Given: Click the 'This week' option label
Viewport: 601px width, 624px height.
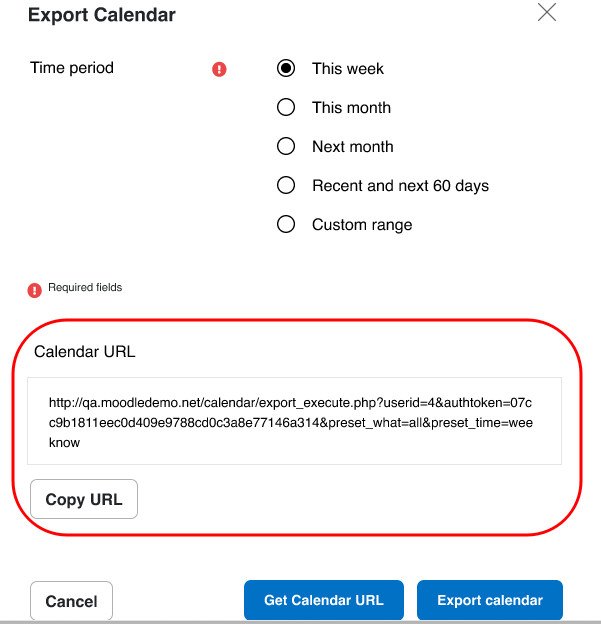Looking at the screenshot, I should 348,68.
